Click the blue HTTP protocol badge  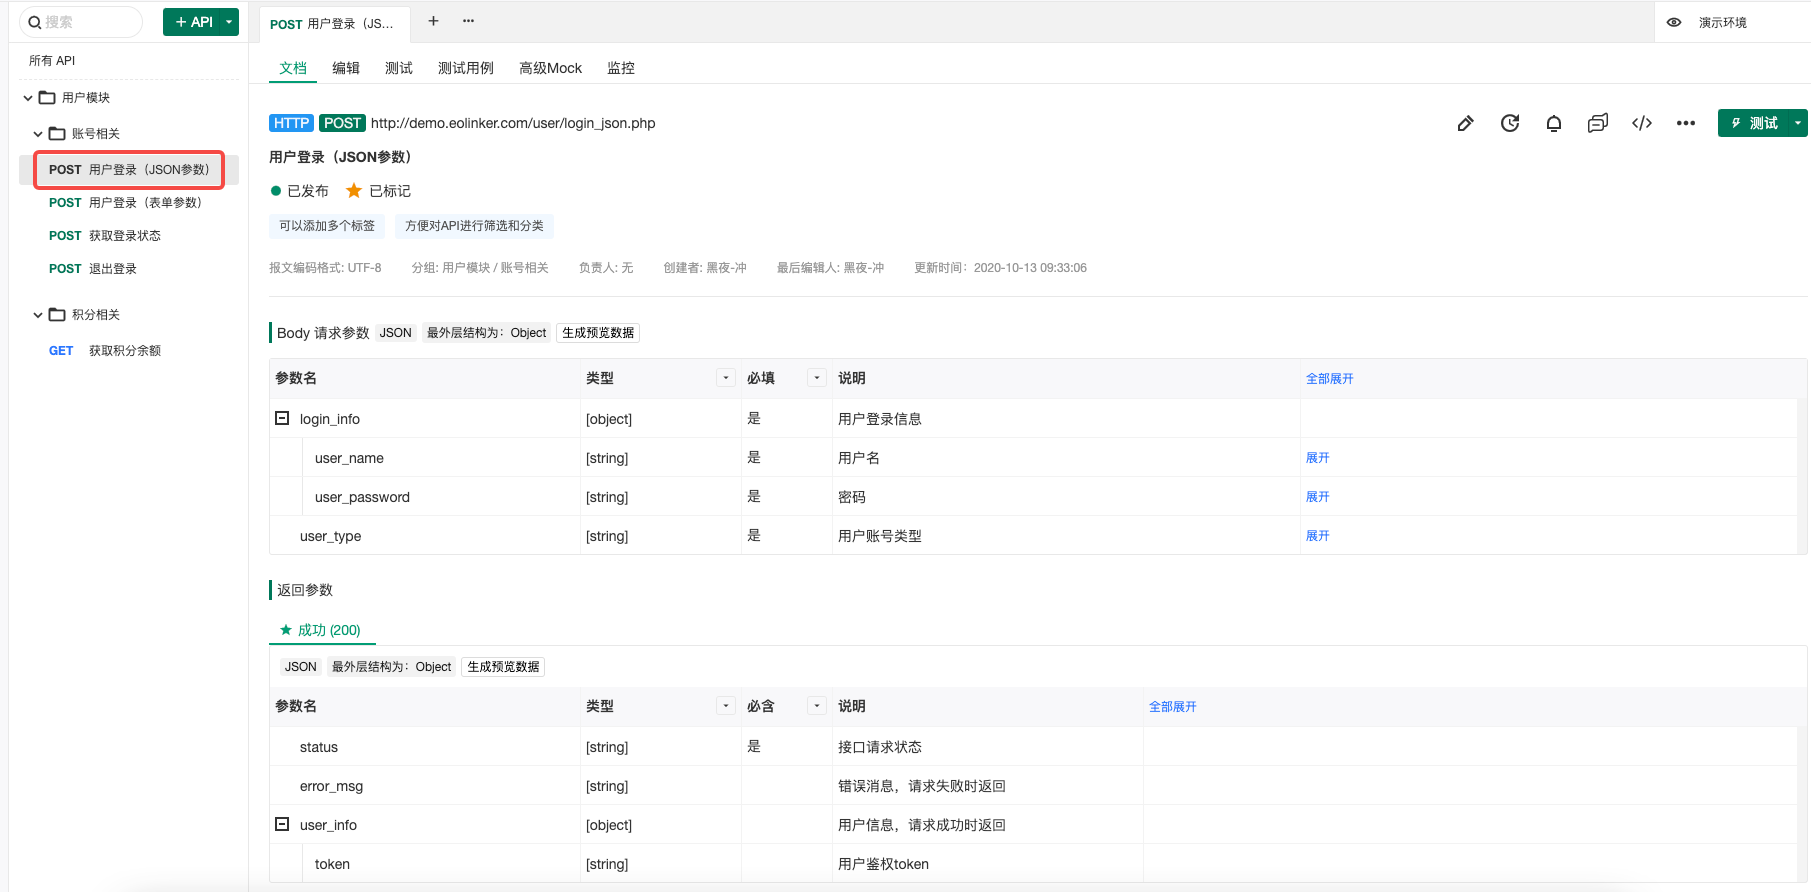[x=291, y=123]
